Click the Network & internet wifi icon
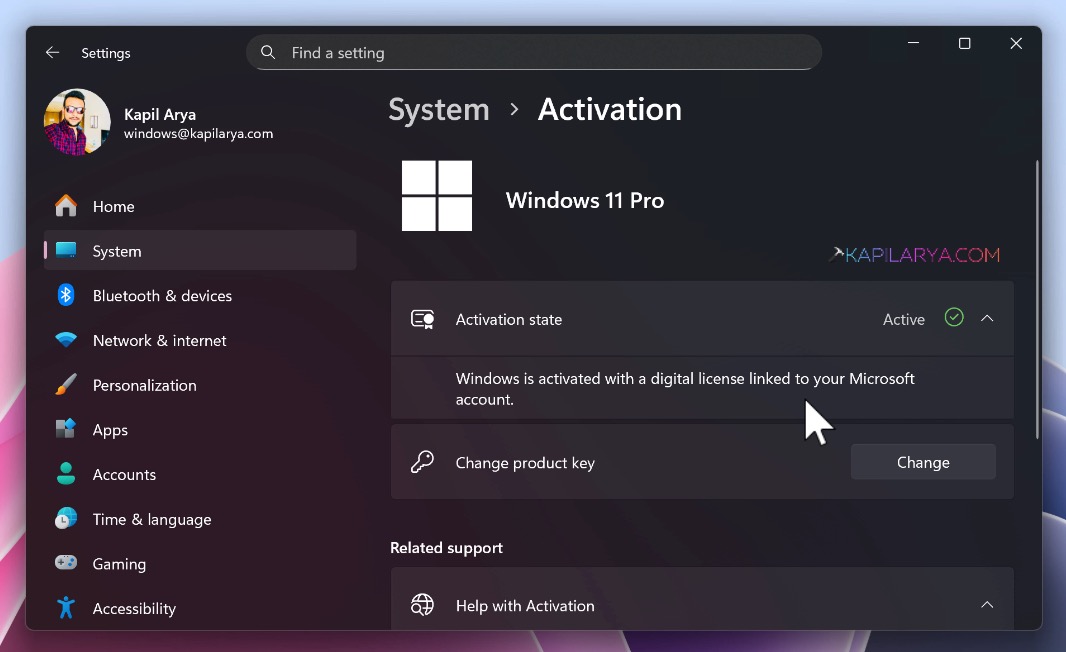The image size is (1066, 652). point(66,340)
